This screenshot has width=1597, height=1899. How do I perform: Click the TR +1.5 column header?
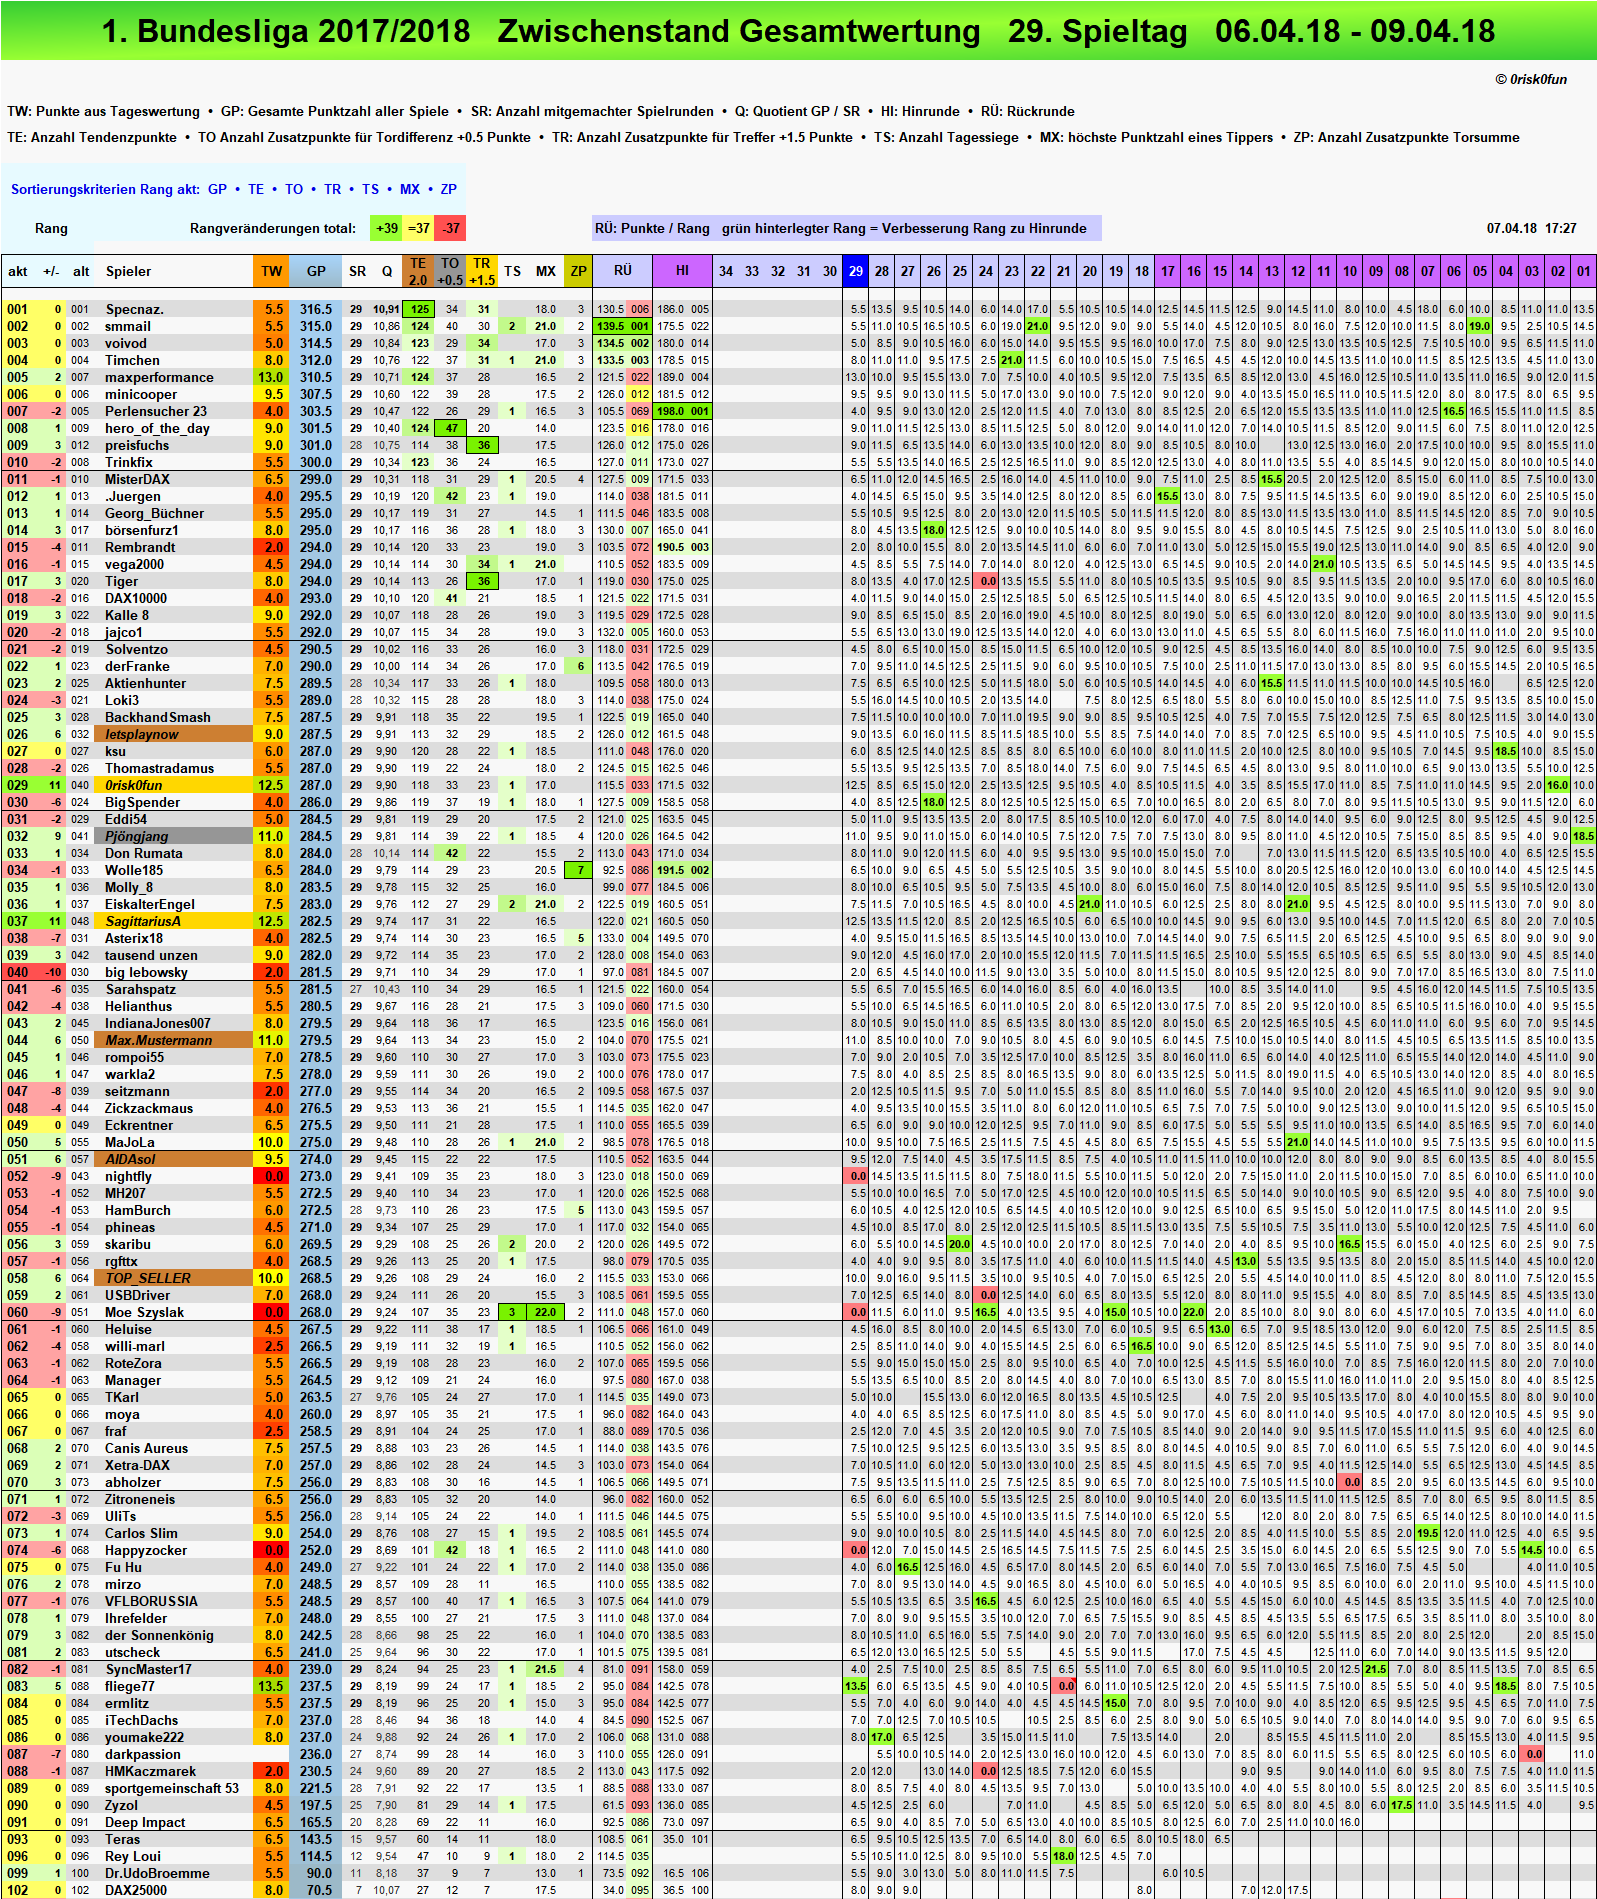[482, 271]
